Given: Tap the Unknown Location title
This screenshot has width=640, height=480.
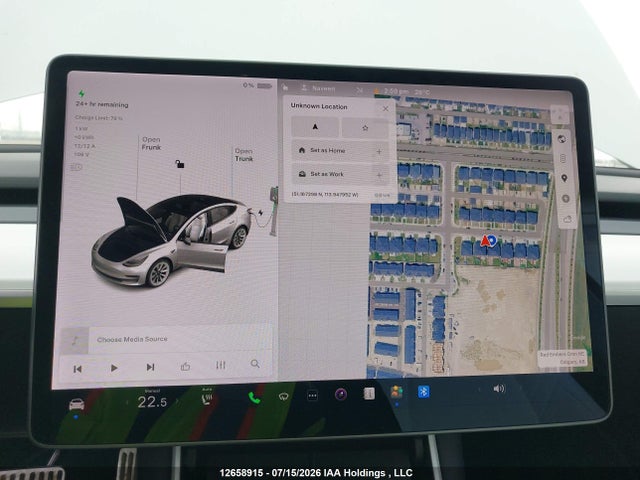Looking at the screenshot, I should (x=319, y=106).
